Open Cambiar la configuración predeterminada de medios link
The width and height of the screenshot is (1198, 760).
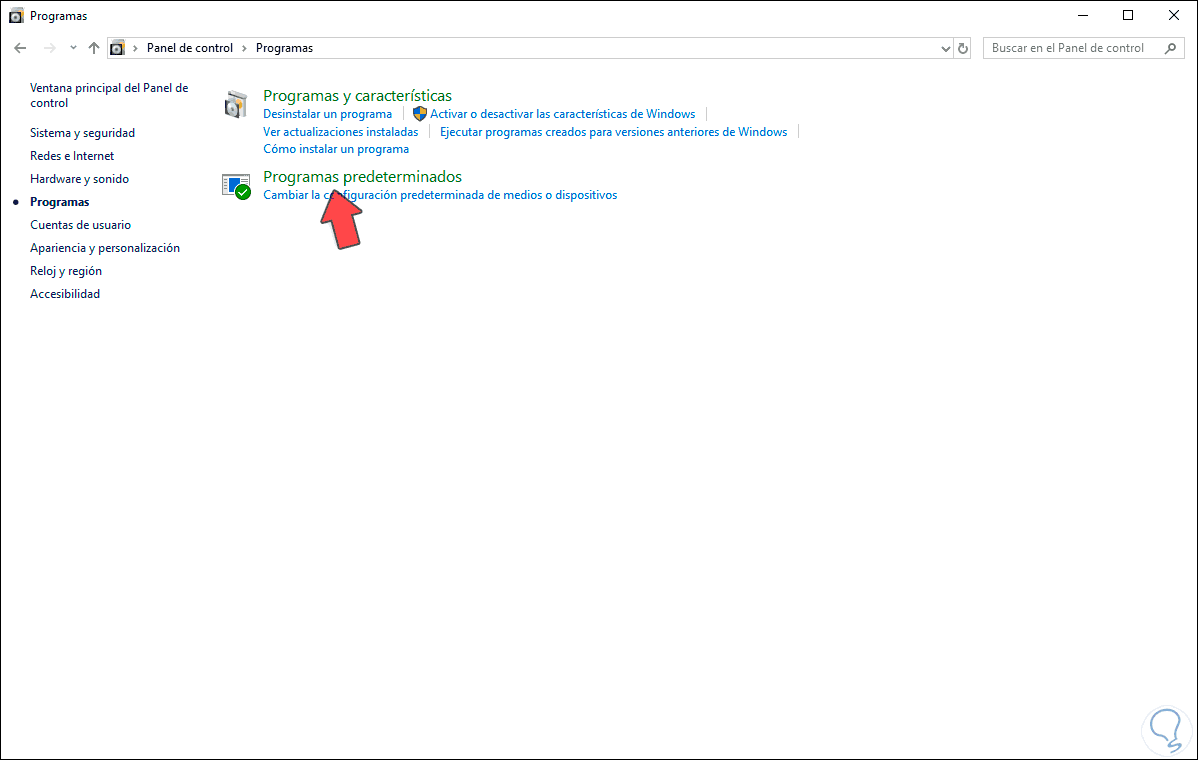click(440, 195)
